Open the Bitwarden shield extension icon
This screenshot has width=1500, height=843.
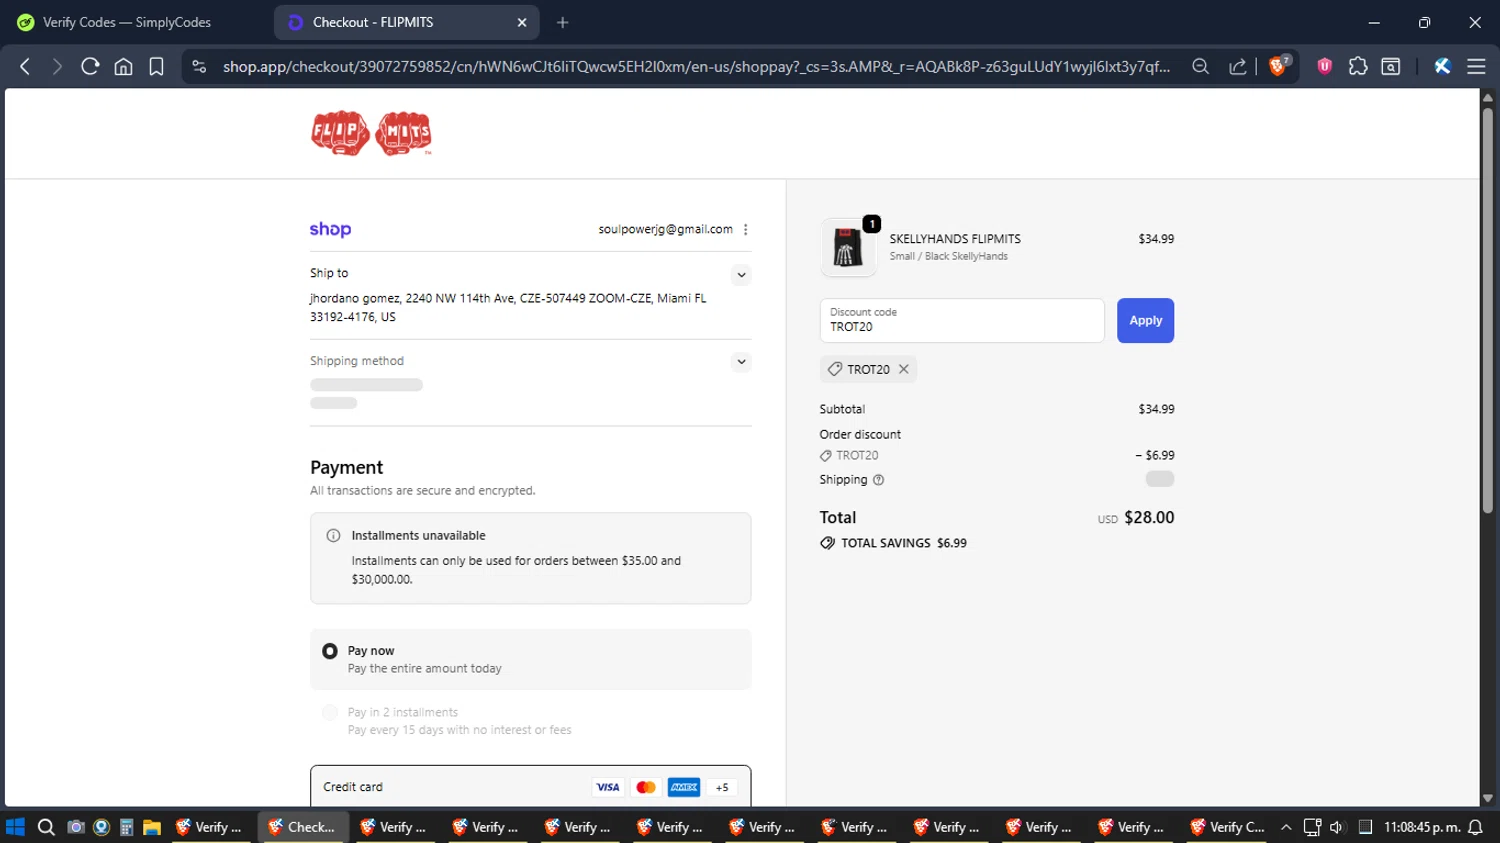click(1324, 66)
